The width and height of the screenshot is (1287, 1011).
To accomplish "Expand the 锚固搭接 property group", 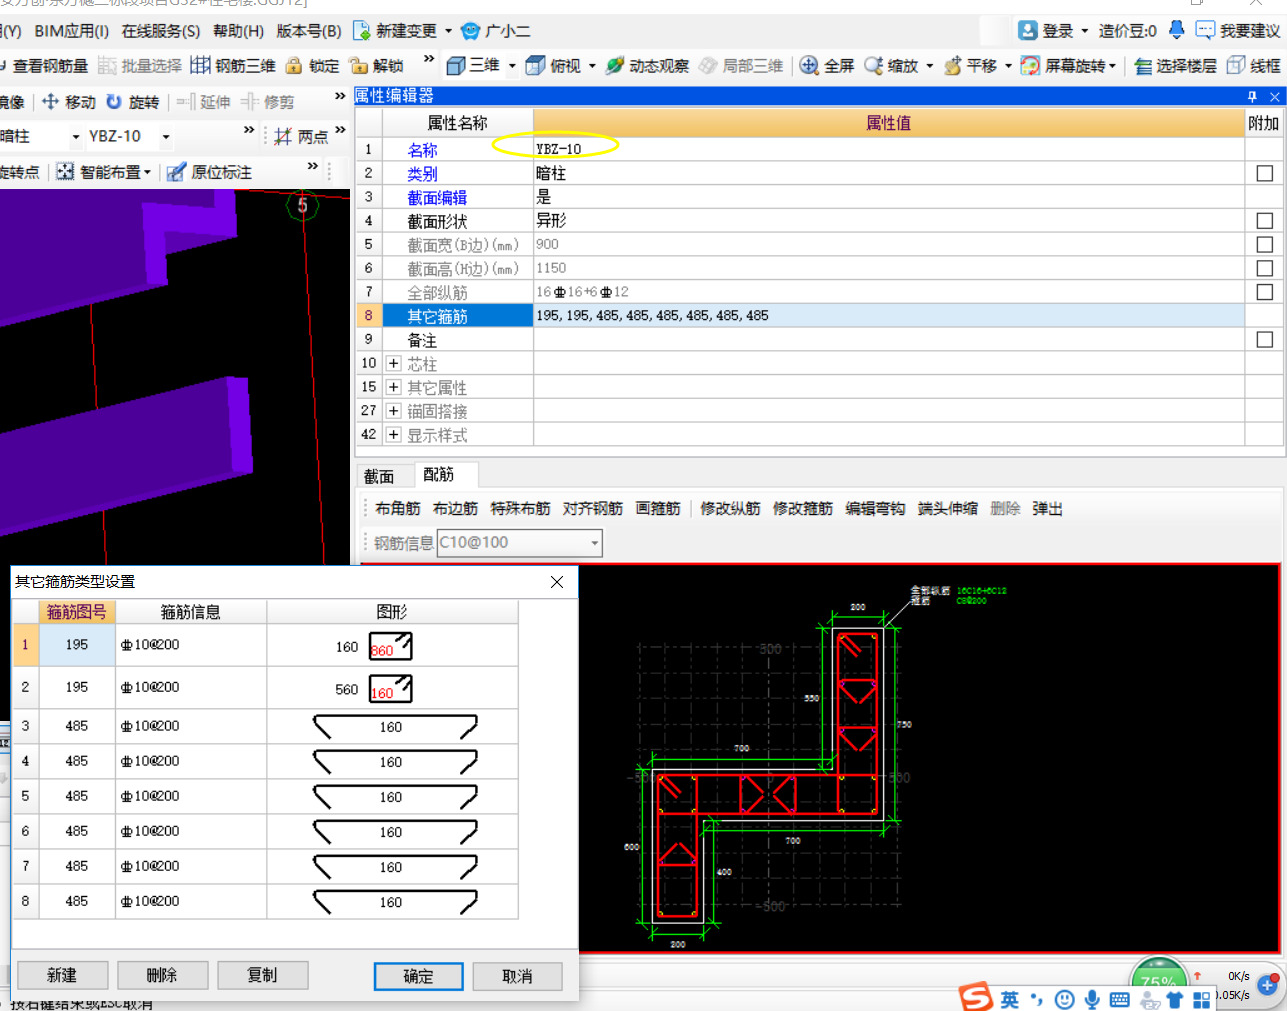I will (x=394, y=411).
